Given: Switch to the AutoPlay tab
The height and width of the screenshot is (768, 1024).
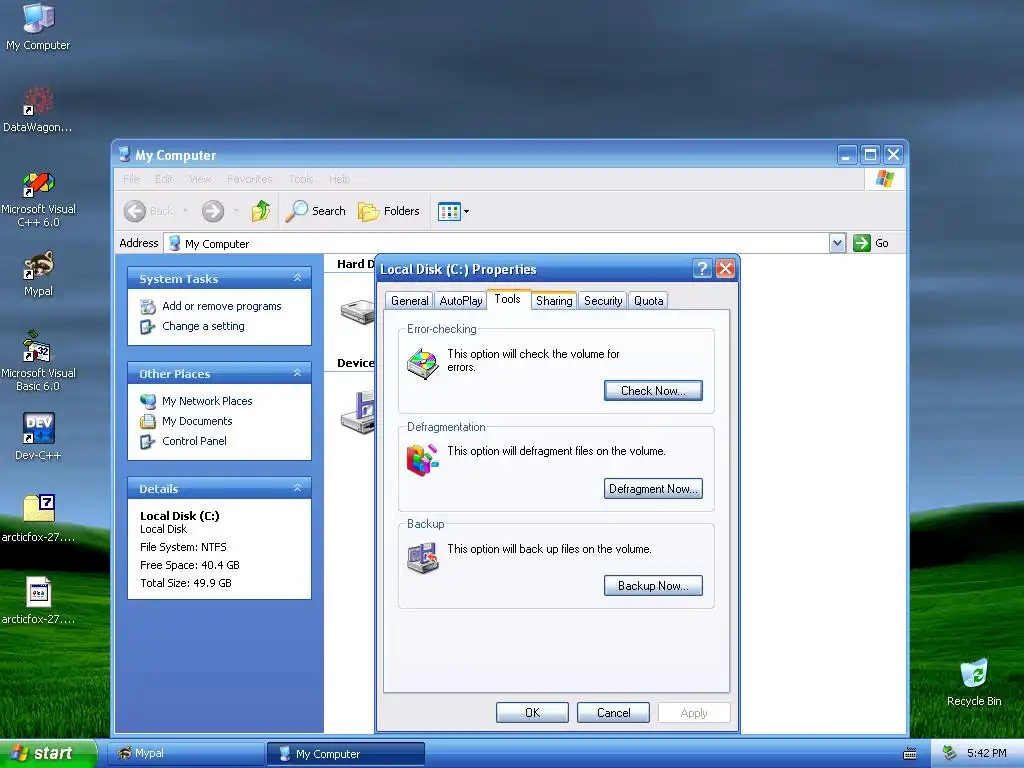Looking at the screenshot, I should 460,300.
